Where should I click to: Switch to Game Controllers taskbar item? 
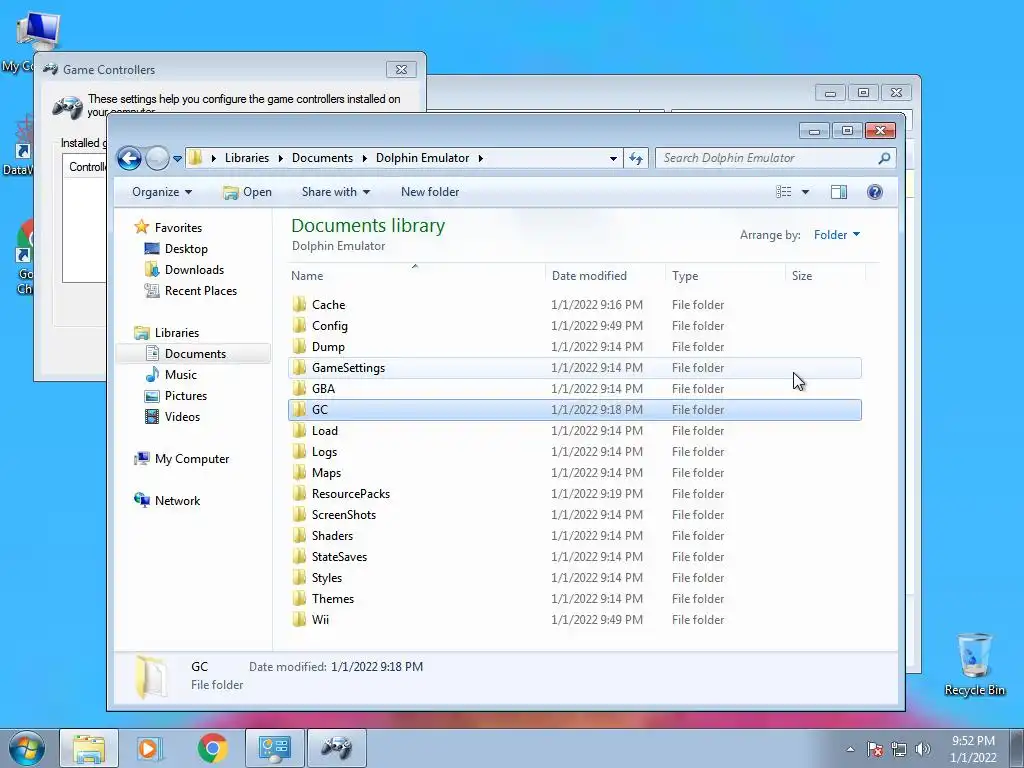pos(336,748)
